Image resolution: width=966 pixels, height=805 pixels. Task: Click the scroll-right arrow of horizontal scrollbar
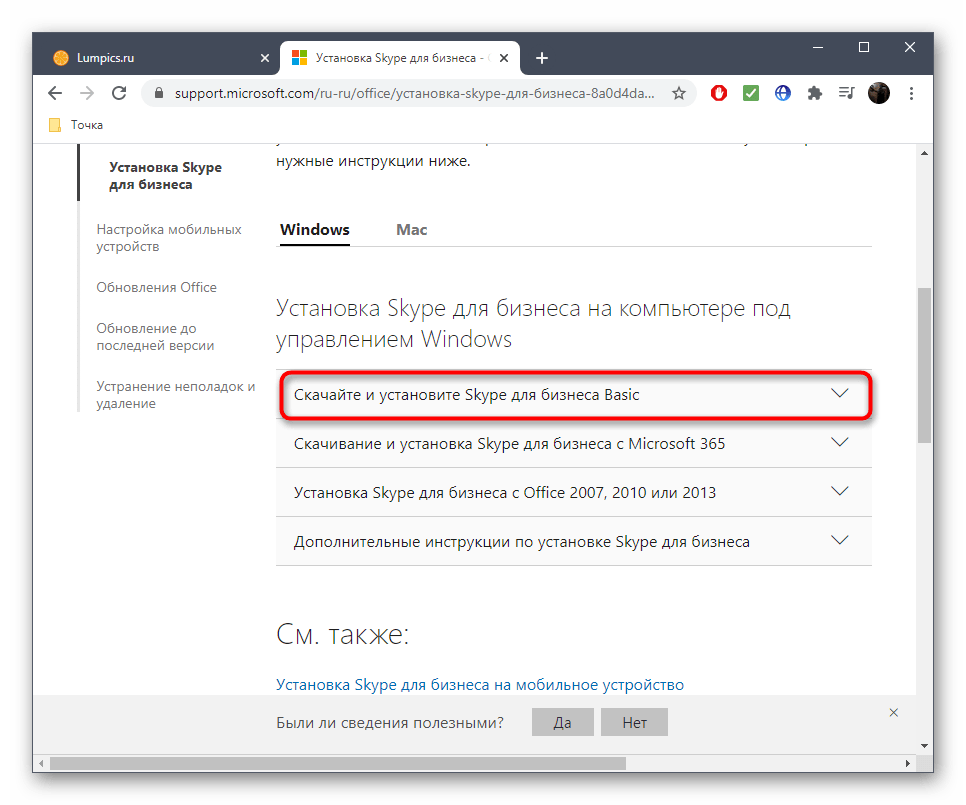coord(908,764)
